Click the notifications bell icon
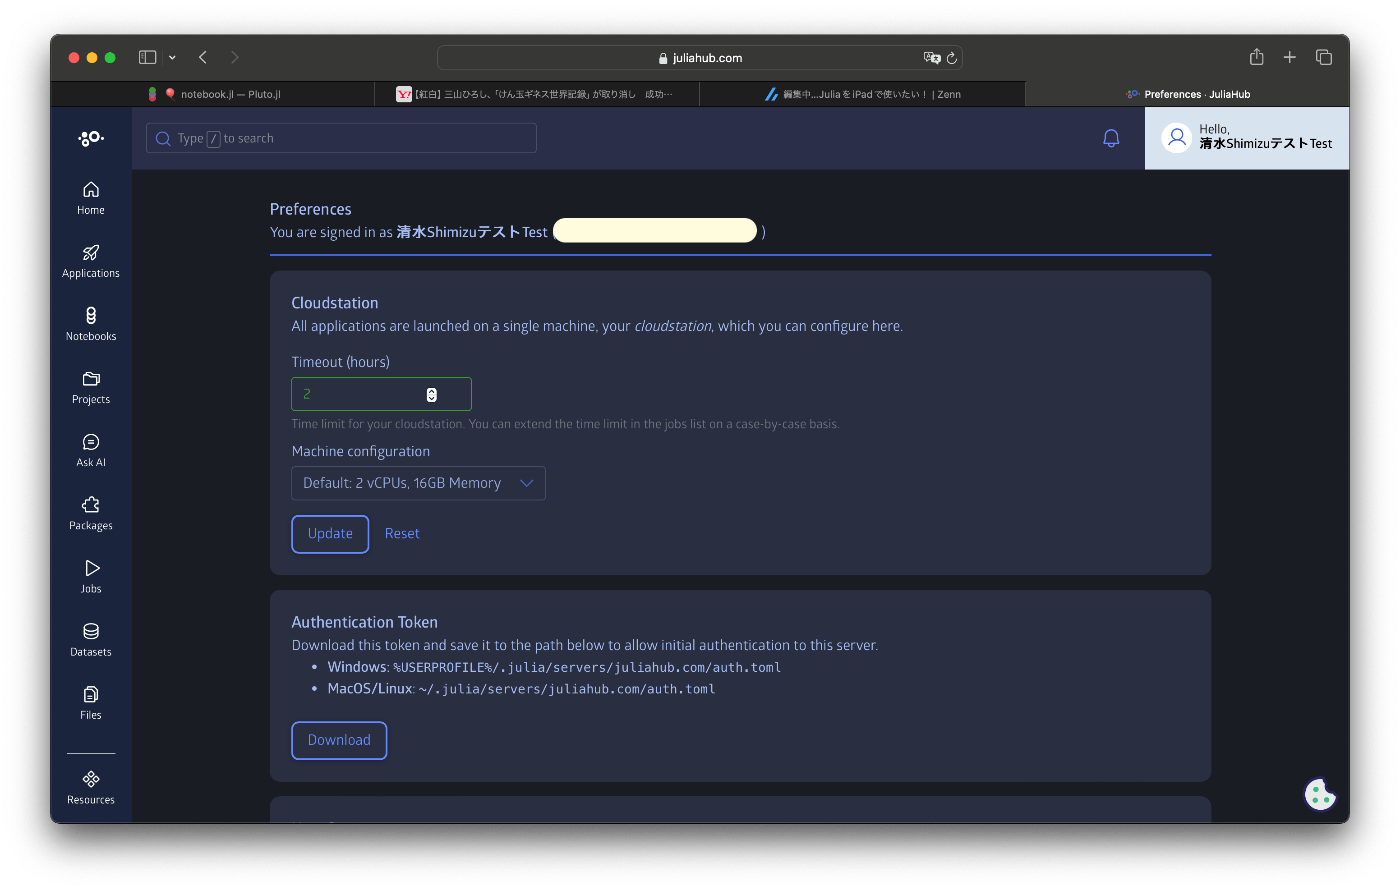Viewport: 1400px width, 890px height. (x=1111, y=138)
